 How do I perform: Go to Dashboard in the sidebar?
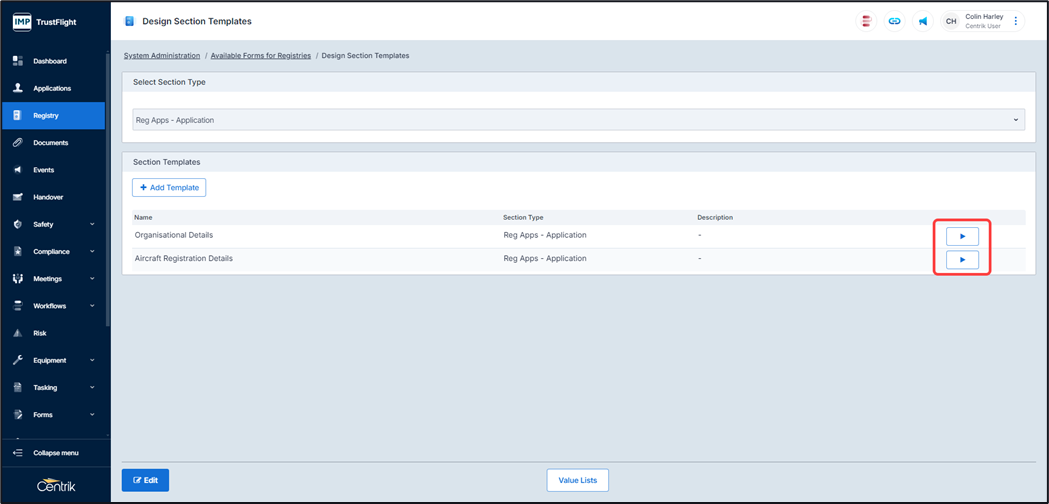[50, 61]
